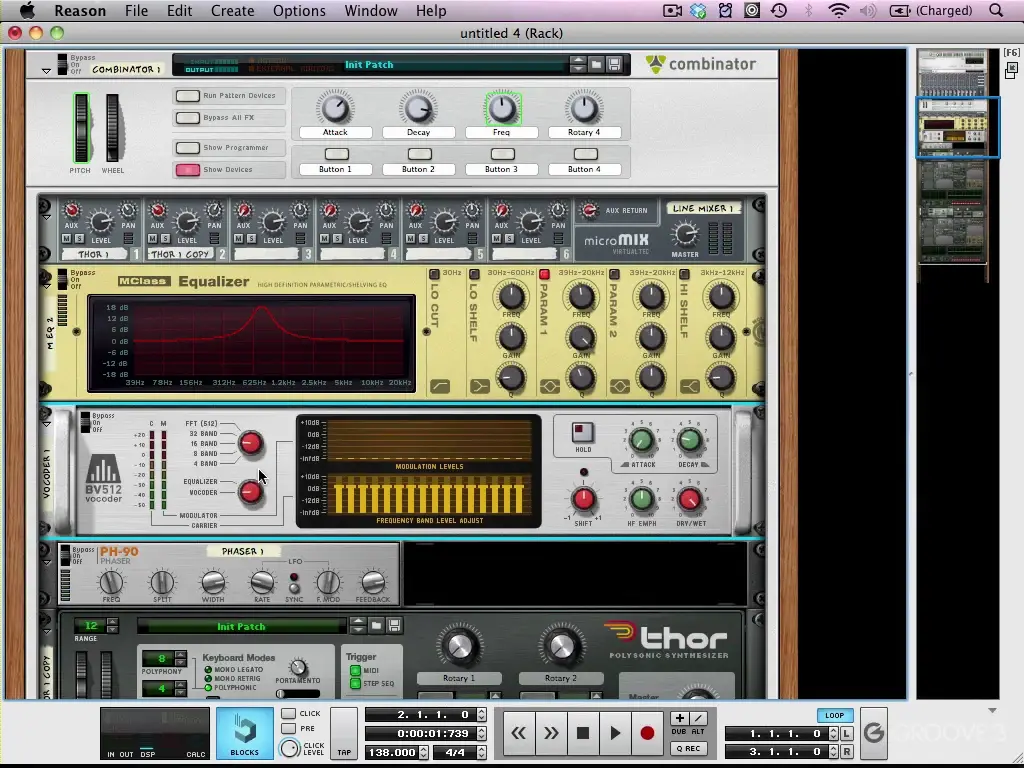Screen dimensions: 1024x768
Task: Save the Combinator patch using the floppy icon
Action: click(614, 64)
